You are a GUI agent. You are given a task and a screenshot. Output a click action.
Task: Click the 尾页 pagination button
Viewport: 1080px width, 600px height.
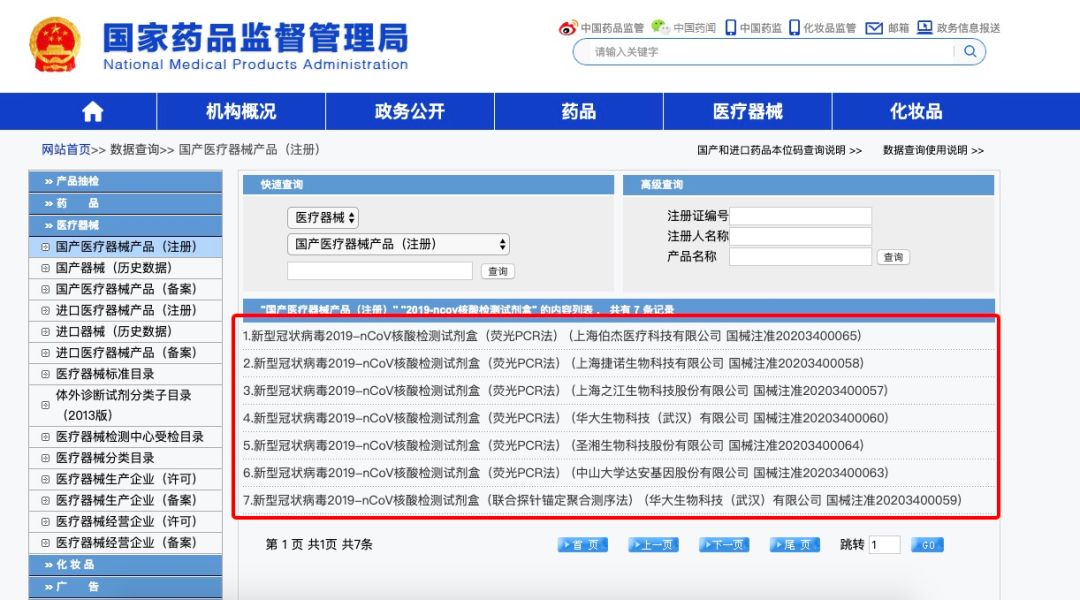point(795,545)
